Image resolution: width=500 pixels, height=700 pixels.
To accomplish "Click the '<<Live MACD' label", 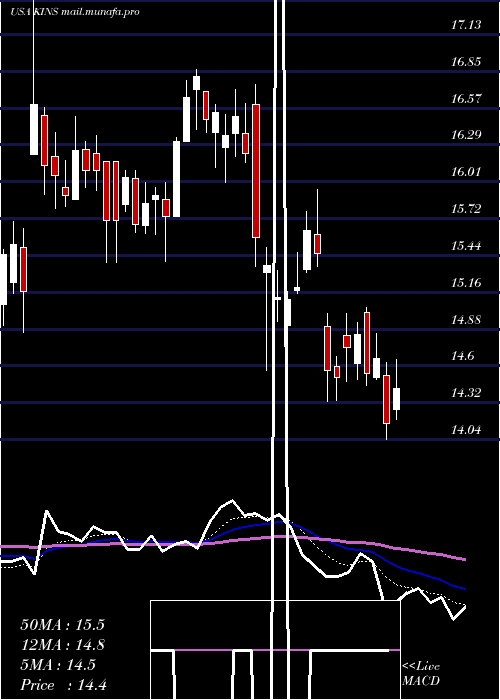I will pyautogui.click(x=421, y=674).
